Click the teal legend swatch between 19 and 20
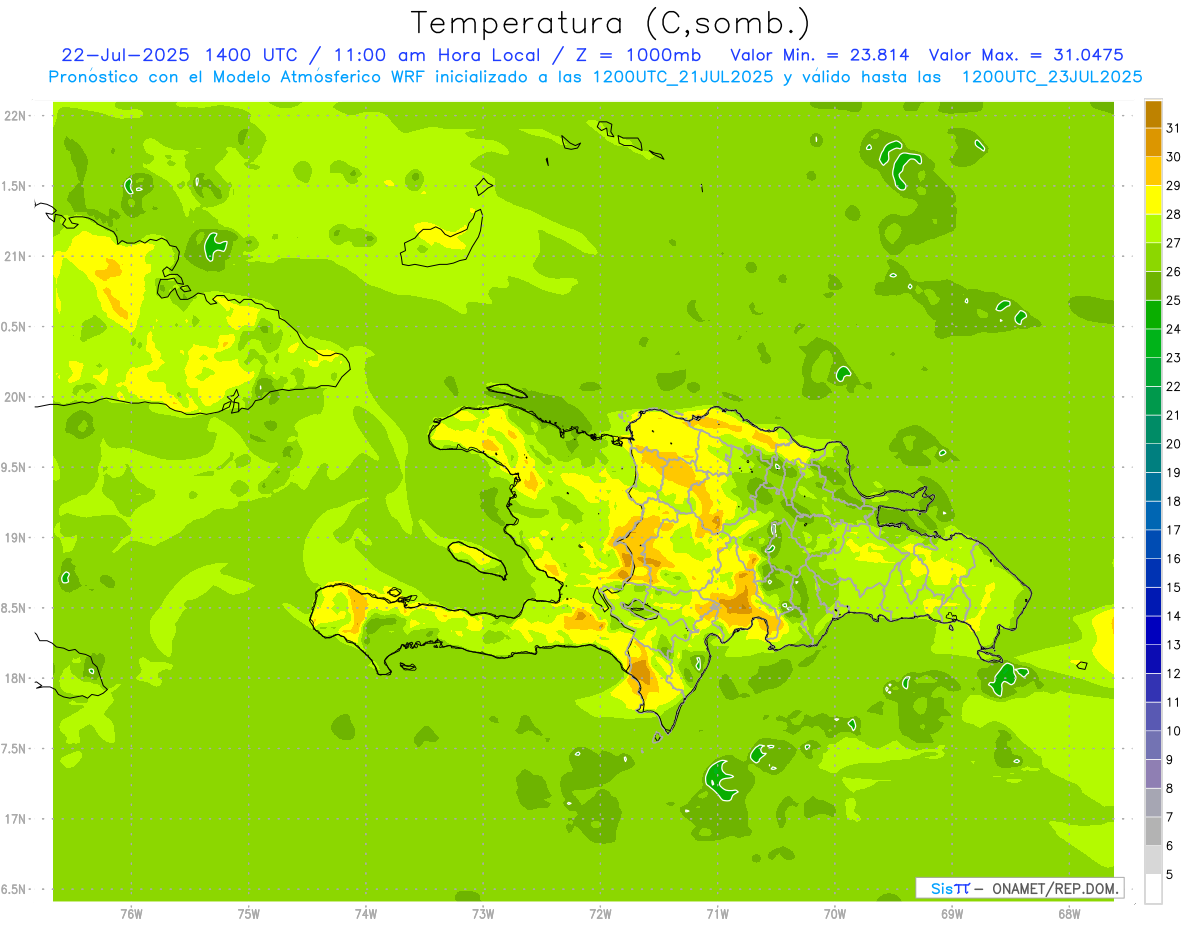 (1153, 458)
